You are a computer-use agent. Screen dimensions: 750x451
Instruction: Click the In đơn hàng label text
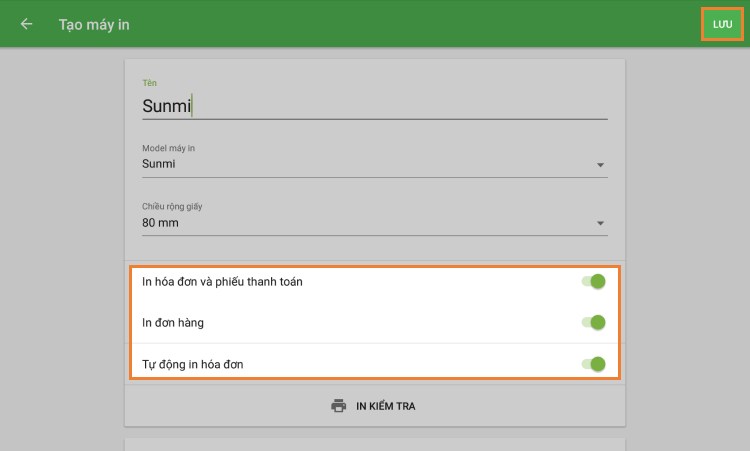click(x=174, y=322)
